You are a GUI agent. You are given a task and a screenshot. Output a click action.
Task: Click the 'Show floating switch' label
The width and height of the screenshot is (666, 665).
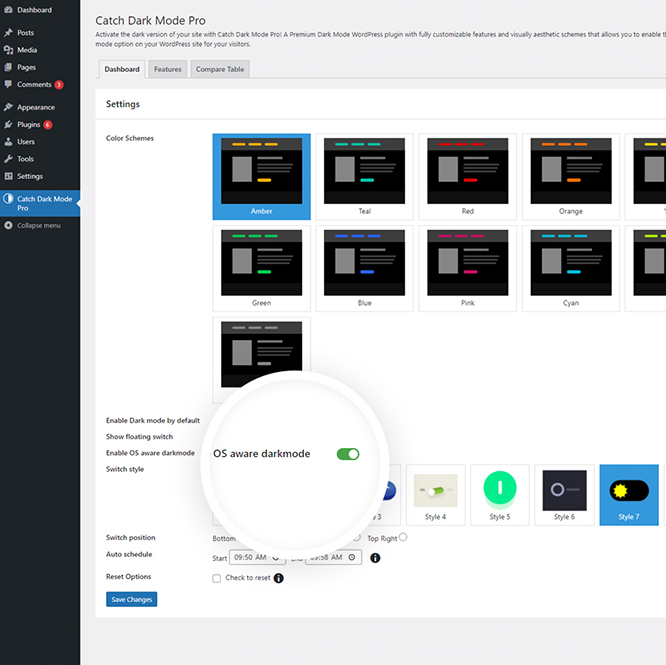click(139, 437)
